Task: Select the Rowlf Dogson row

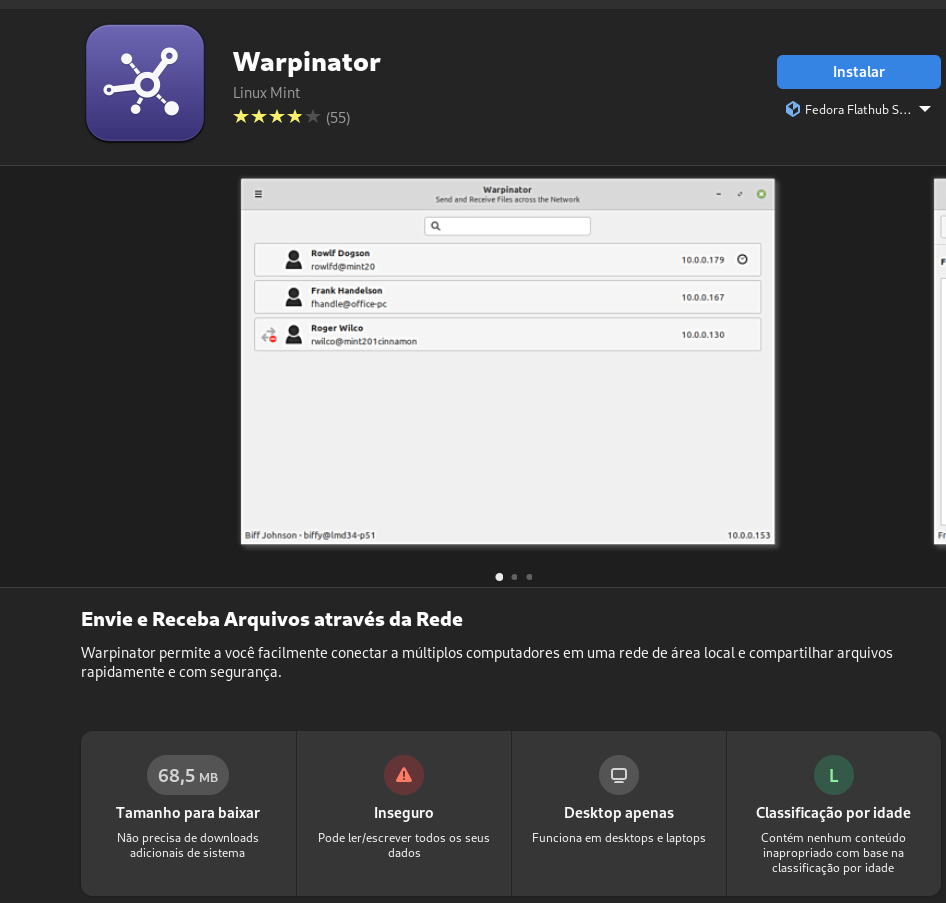Action: pos(507,260)
